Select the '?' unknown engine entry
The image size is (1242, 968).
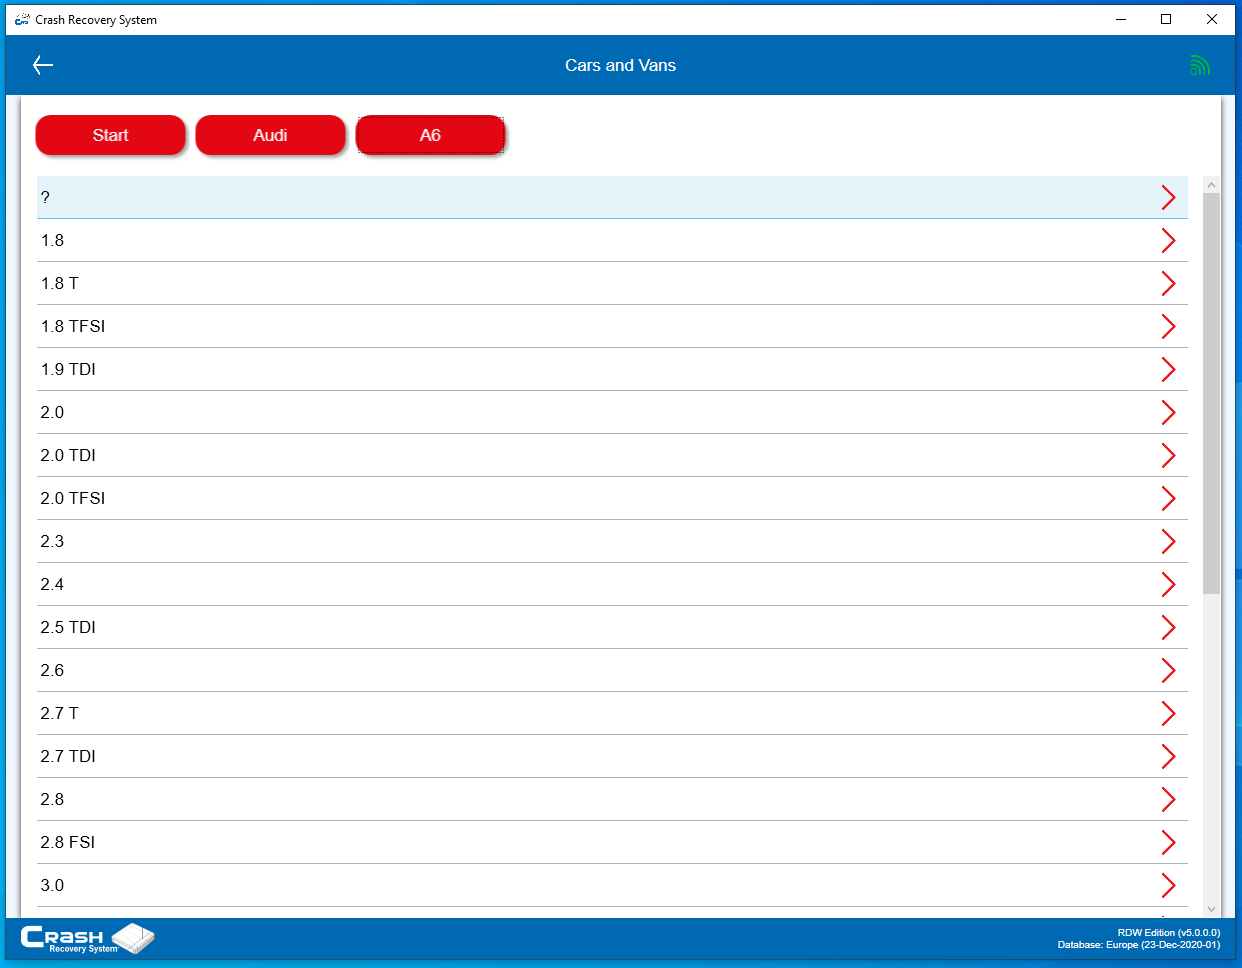pyautogui.click(x=612, y=197)
